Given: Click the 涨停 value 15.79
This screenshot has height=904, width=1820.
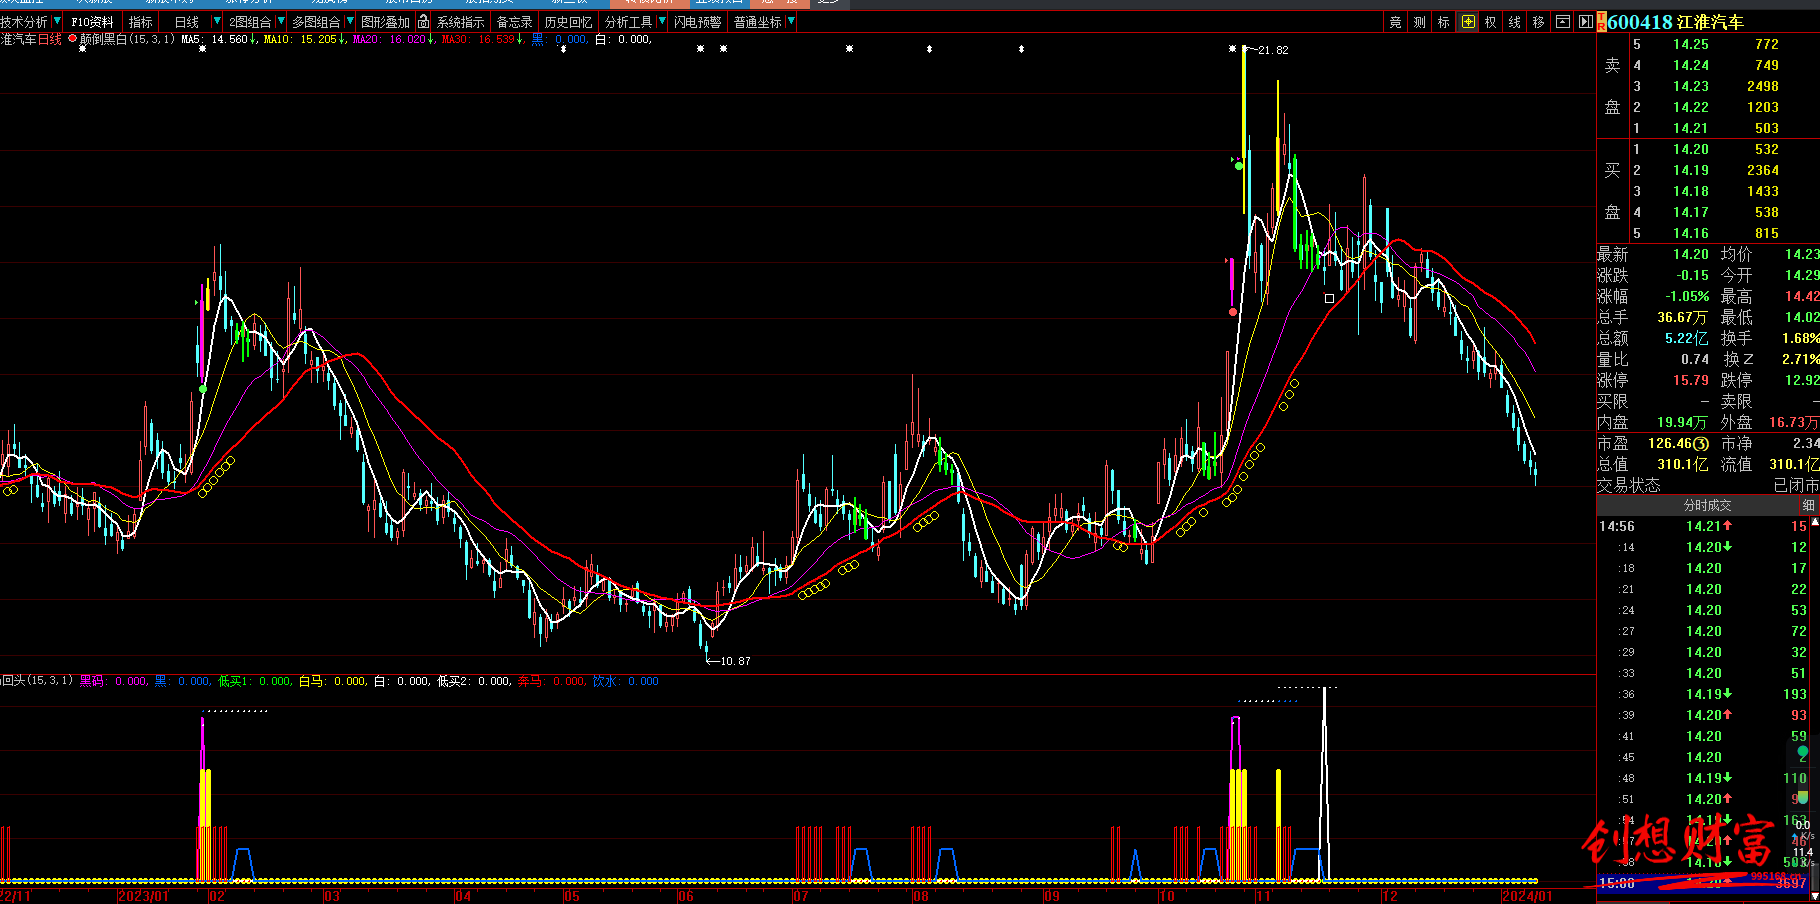Looking at the screenshot, I should [1691, 380].
